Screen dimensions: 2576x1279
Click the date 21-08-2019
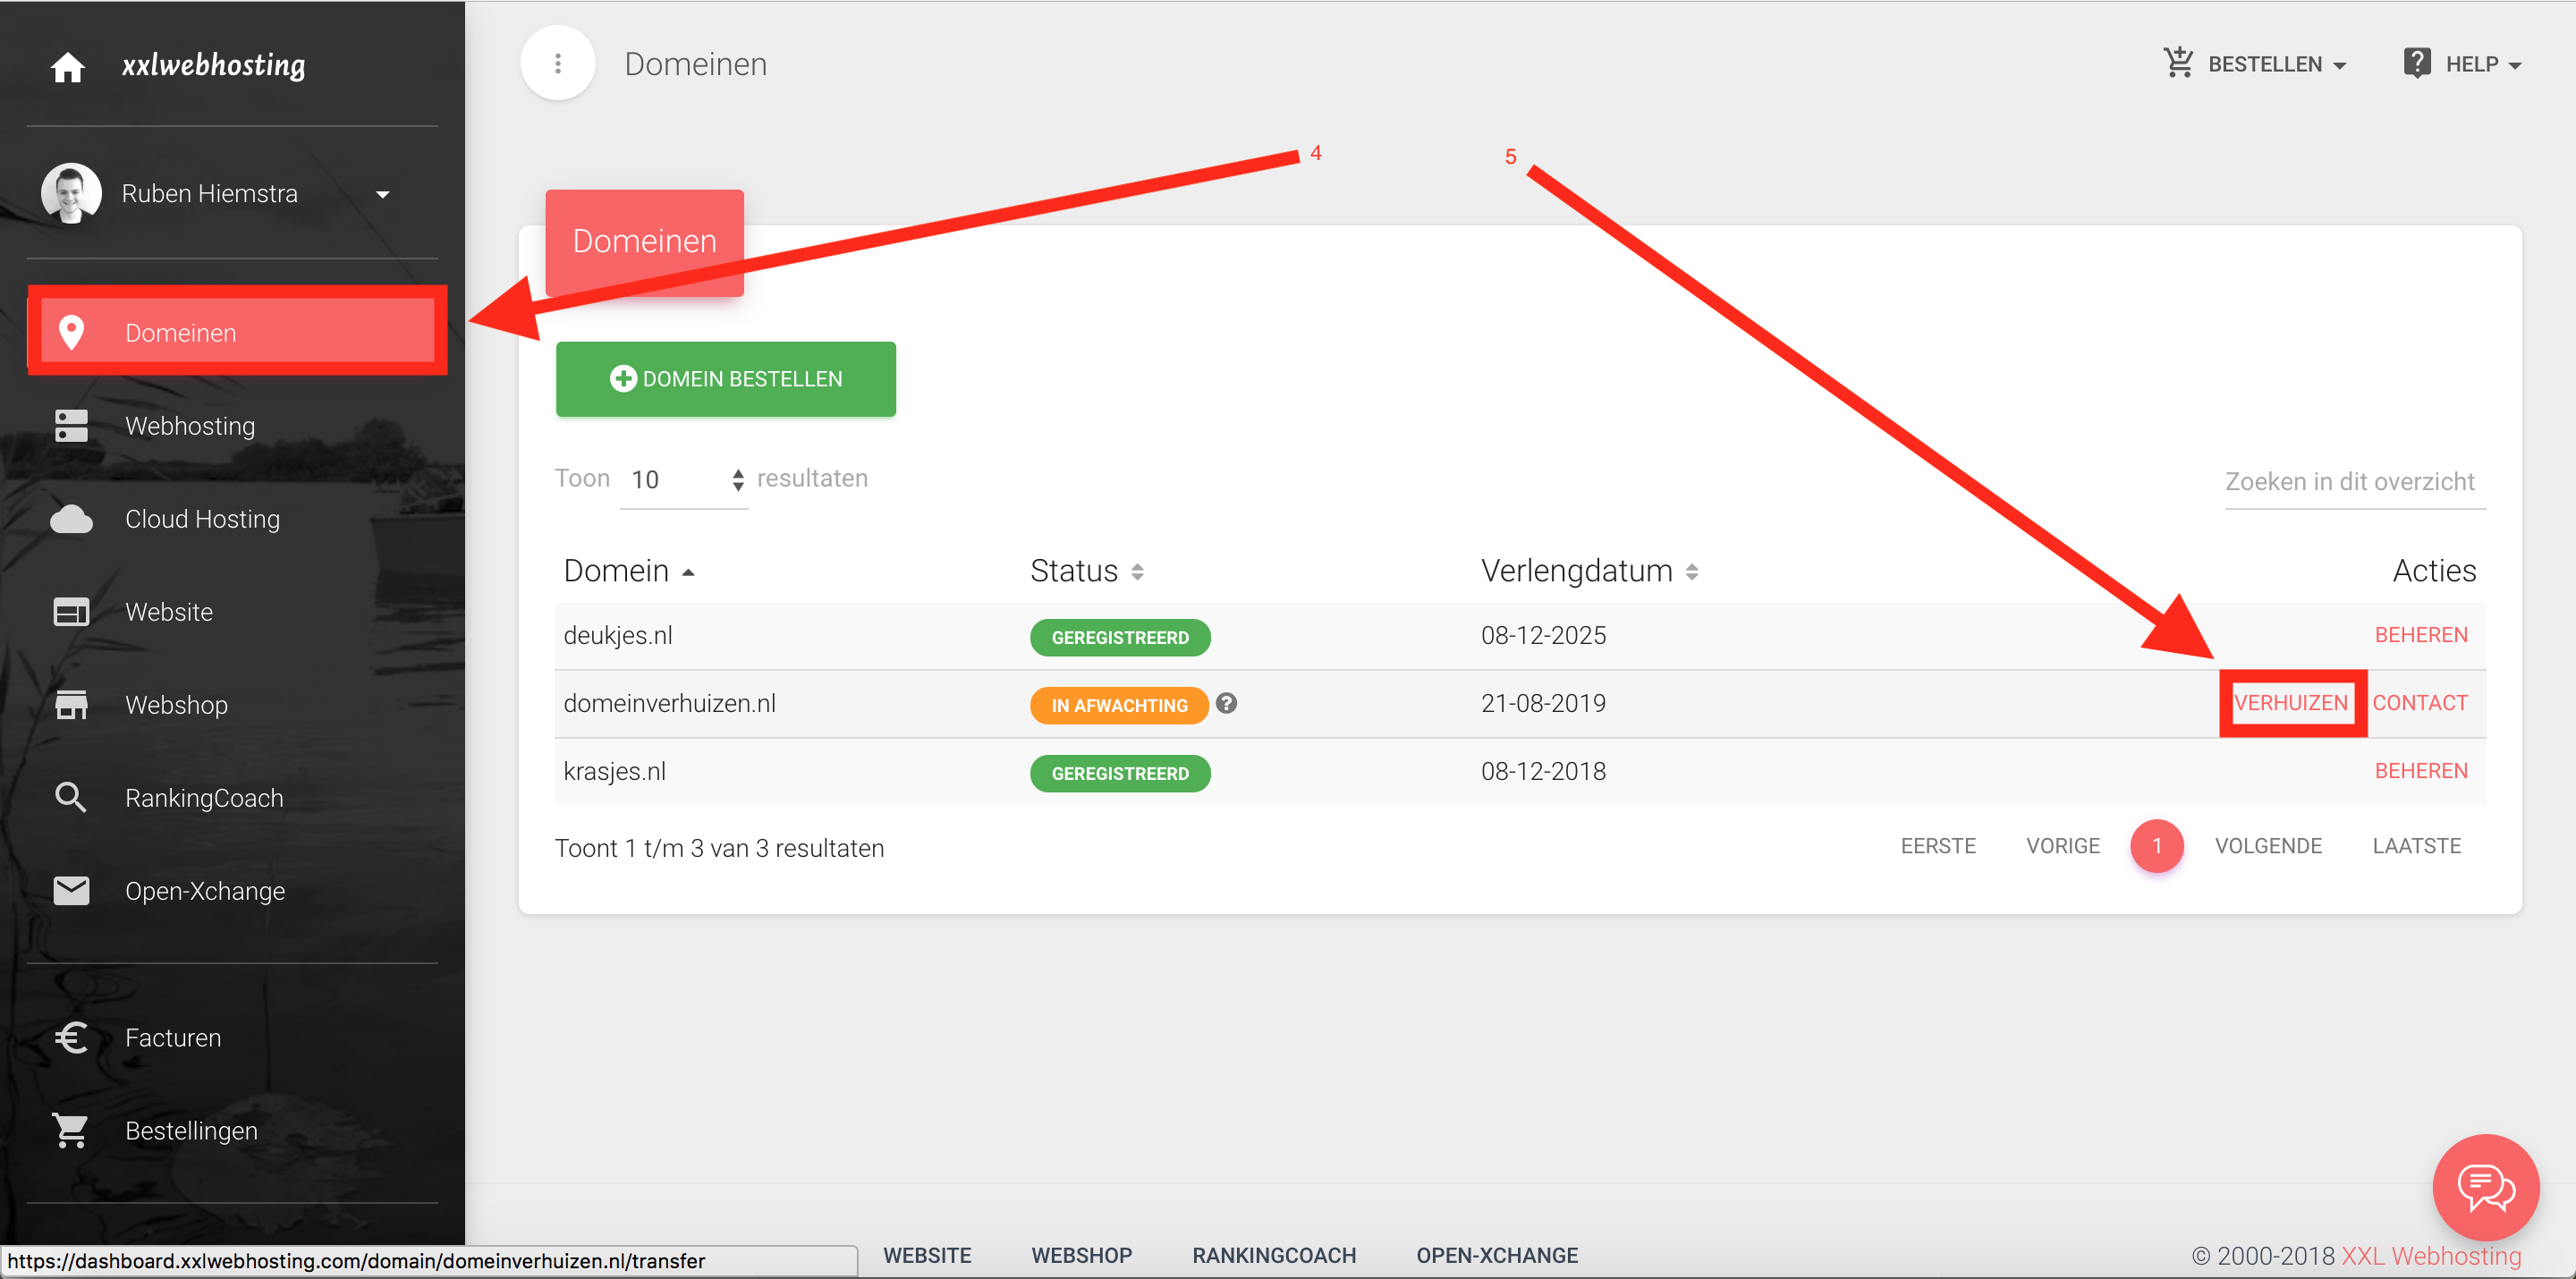coord(1543,703)
